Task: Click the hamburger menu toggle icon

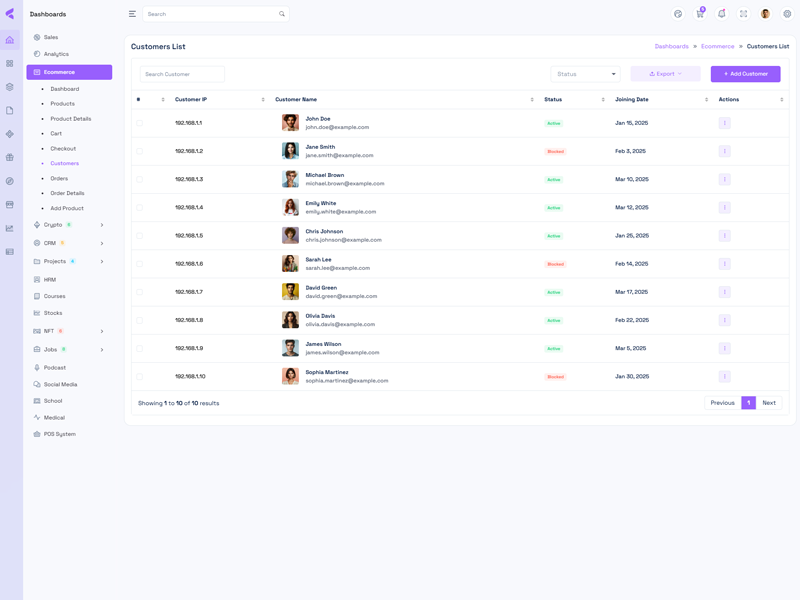Action: [x=132, y=14]
